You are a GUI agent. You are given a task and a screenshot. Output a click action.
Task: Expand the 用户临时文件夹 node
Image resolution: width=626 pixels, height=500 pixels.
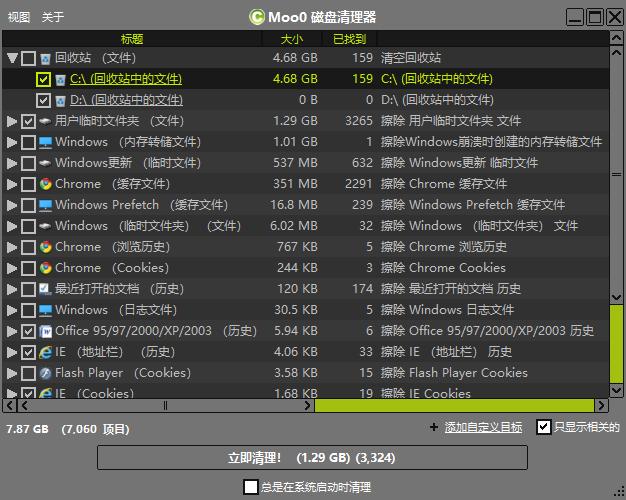[12, 121]
